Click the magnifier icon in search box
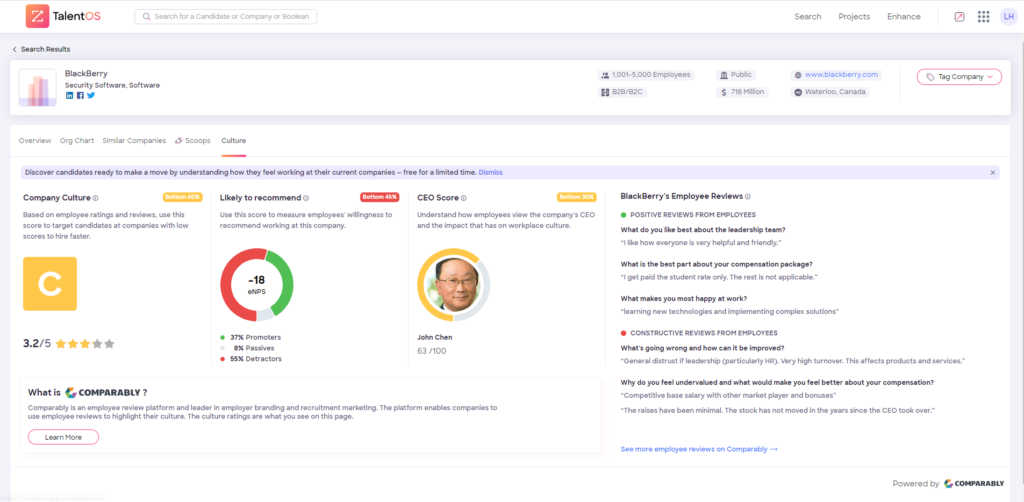Viewport: 1024px width, 502px height. pyautogui.click(x=146, y=16)
